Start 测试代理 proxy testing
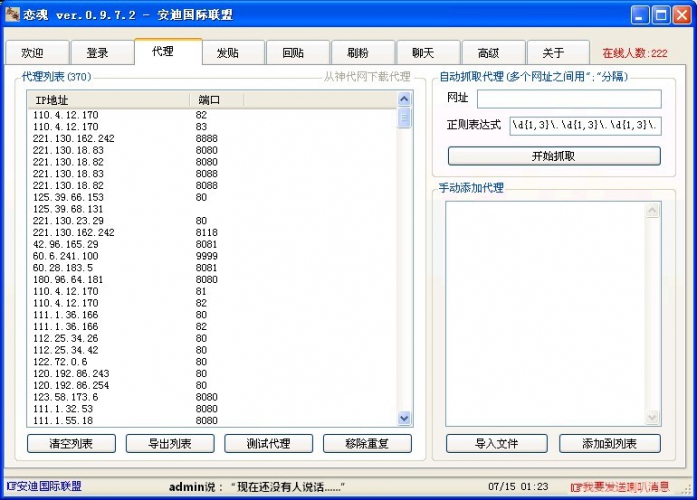Image resolution: width=697 pixels, height=500 pixels. click(x=268, y=444)
